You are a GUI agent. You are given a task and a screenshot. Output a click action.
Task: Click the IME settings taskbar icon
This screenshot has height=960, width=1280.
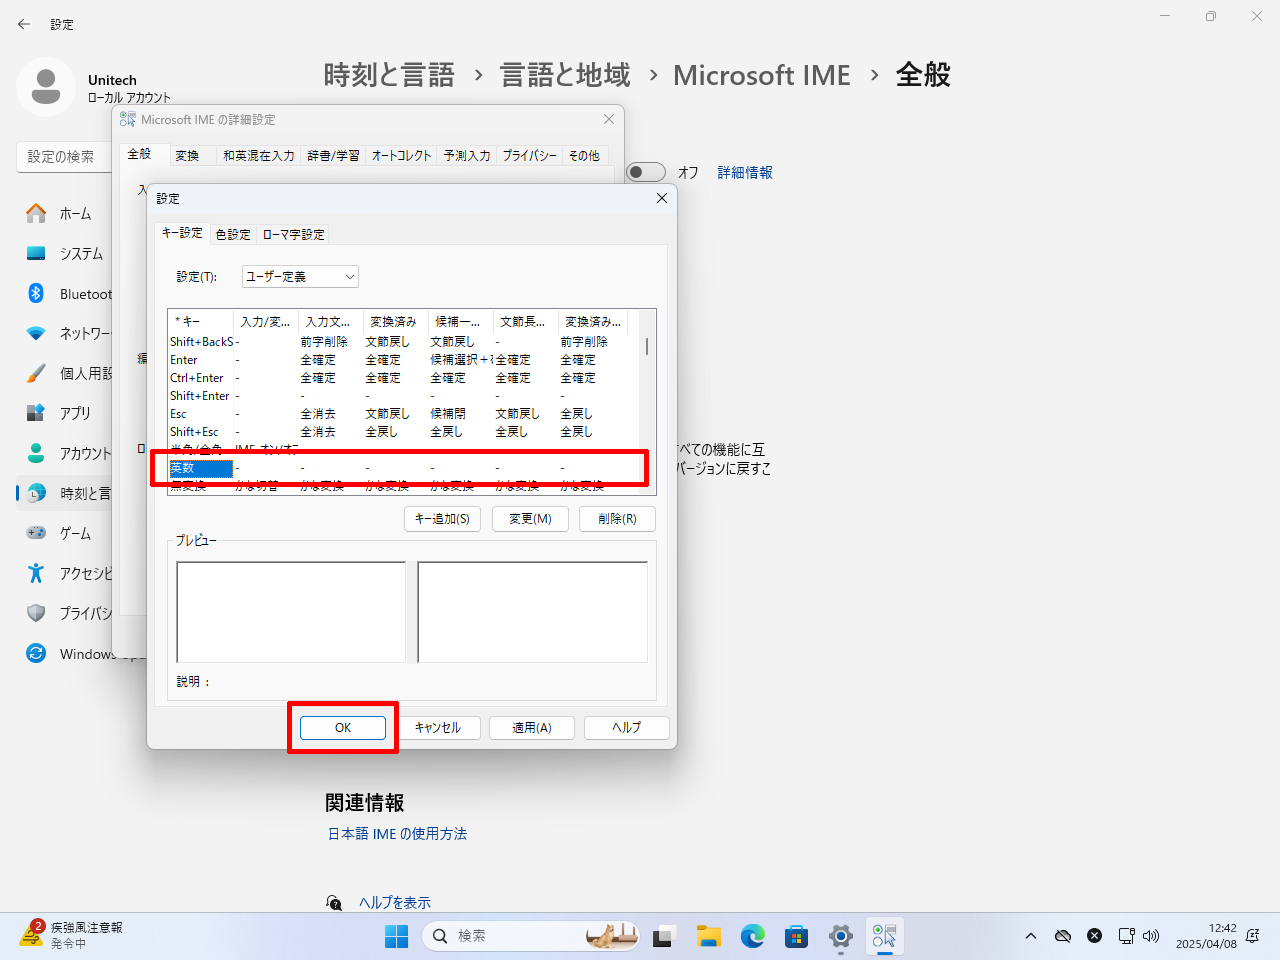click(885, 936)
